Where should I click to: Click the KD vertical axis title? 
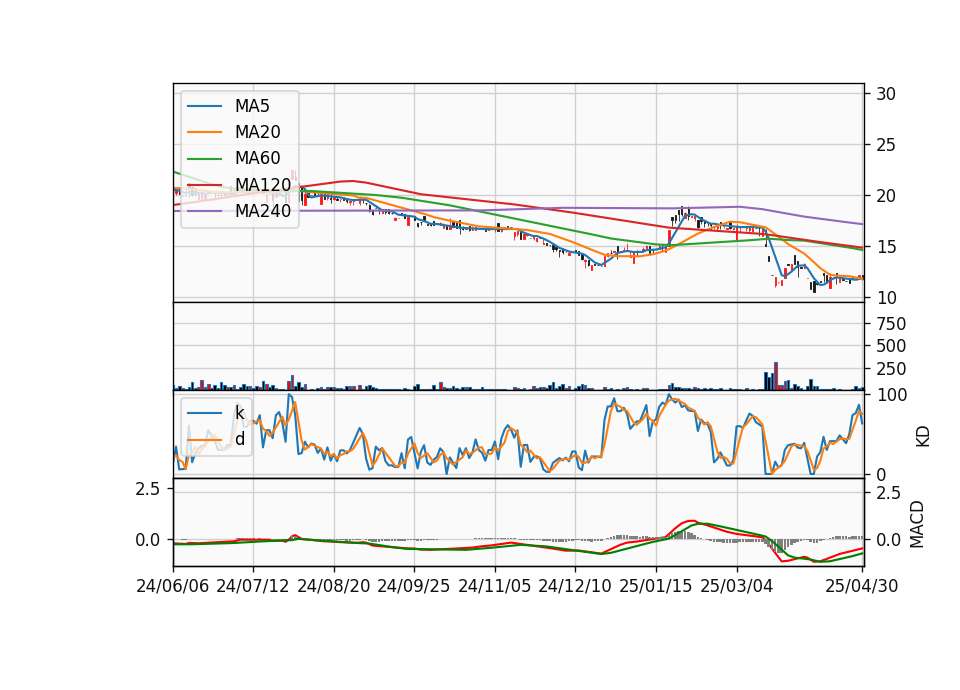click(922, 437)
